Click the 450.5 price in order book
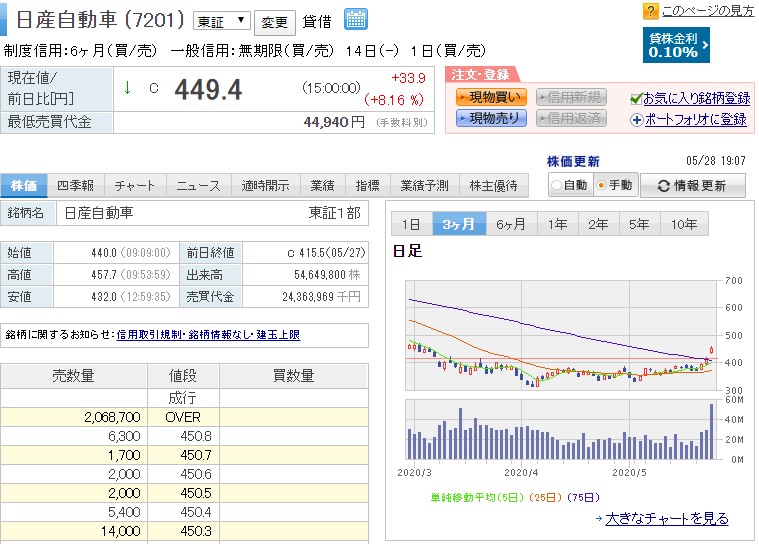Viewport: 759px width, 544px height. point(196,493)
